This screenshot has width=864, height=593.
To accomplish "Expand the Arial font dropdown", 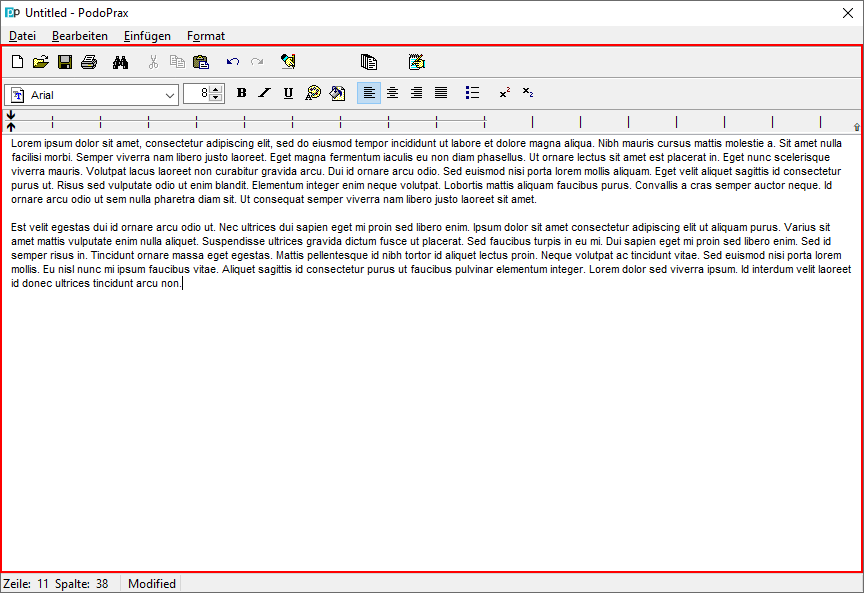I will click(x=169, y=94).
